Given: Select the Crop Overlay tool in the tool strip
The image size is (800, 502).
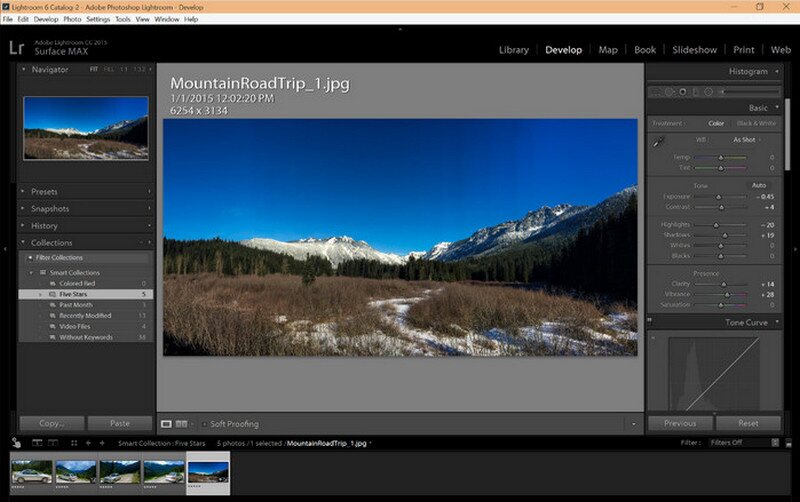Looking at the screenshot, I should tap(656, 92).
